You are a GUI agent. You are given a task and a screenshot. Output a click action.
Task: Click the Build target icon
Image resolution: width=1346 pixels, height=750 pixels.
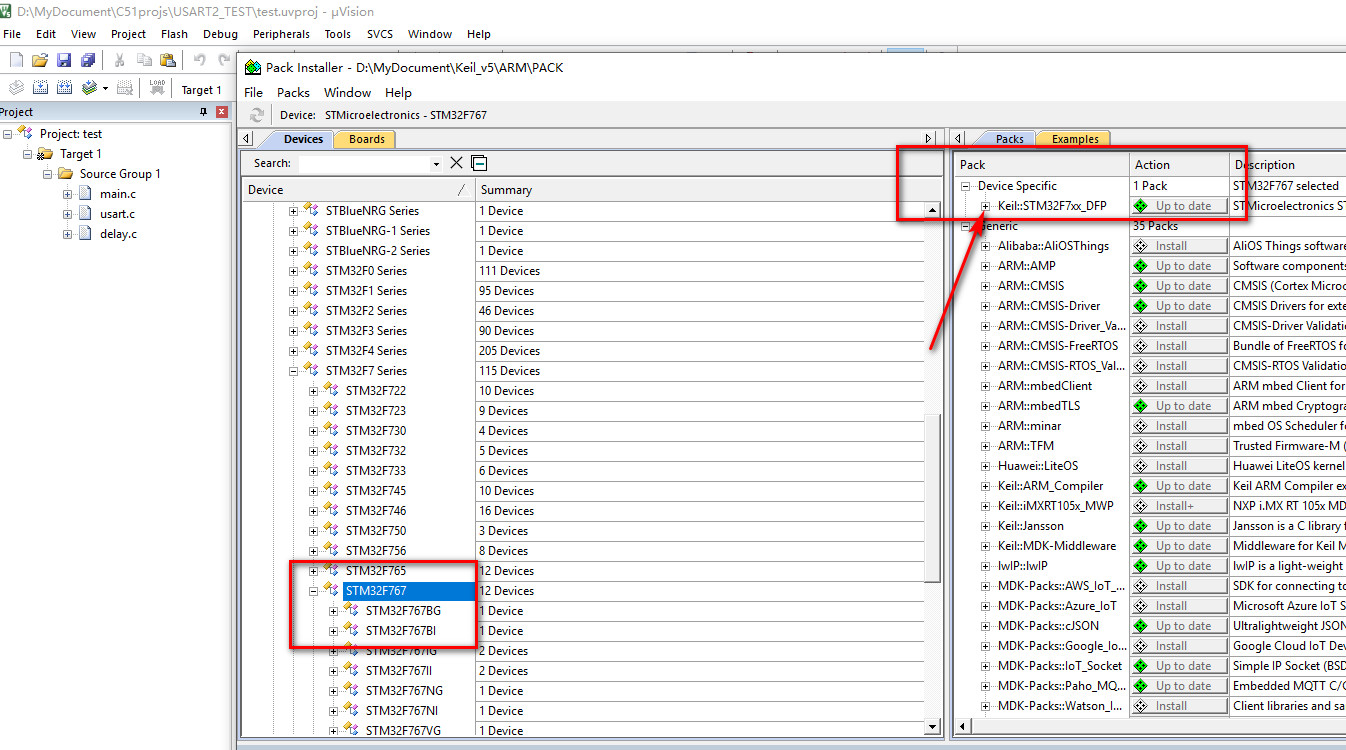(40, 88)
